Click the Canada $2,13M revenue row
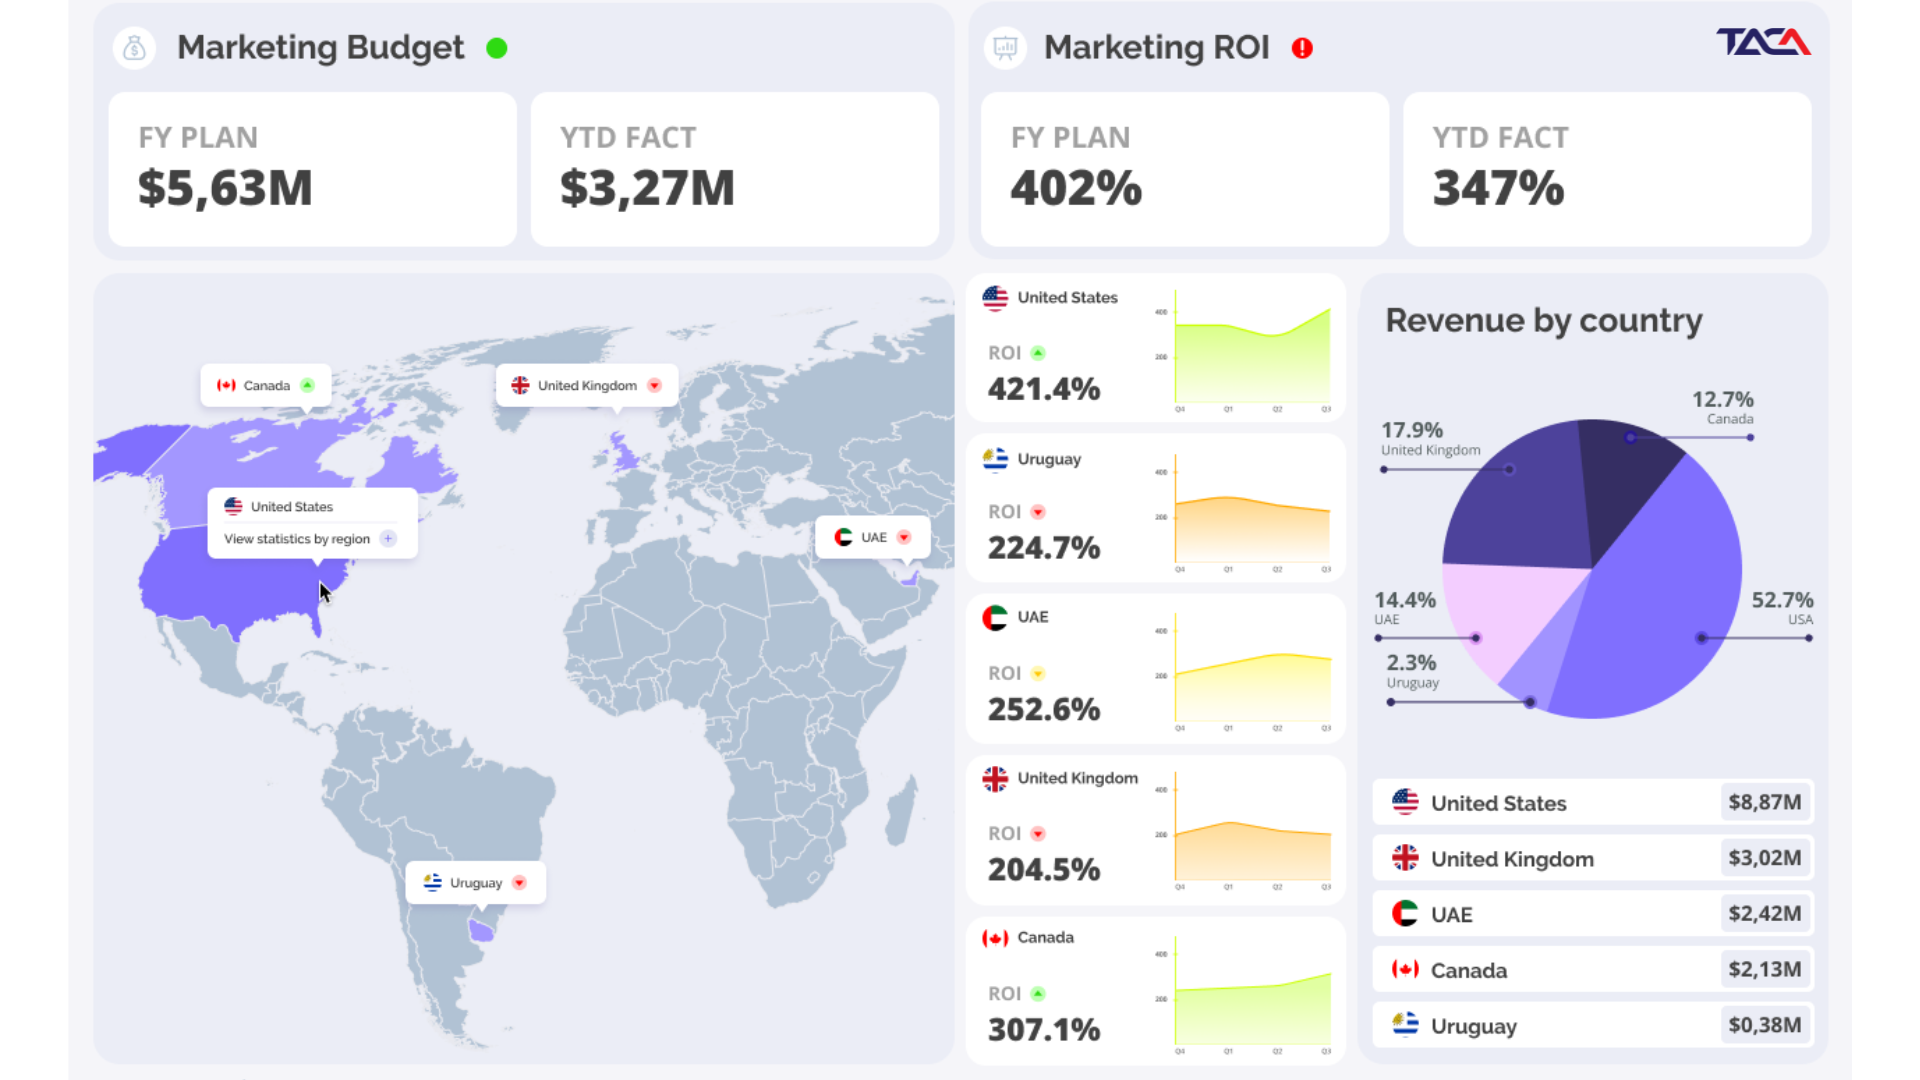The height and width of the screenshot is (1080, 1920). (x=1593, y=969)
